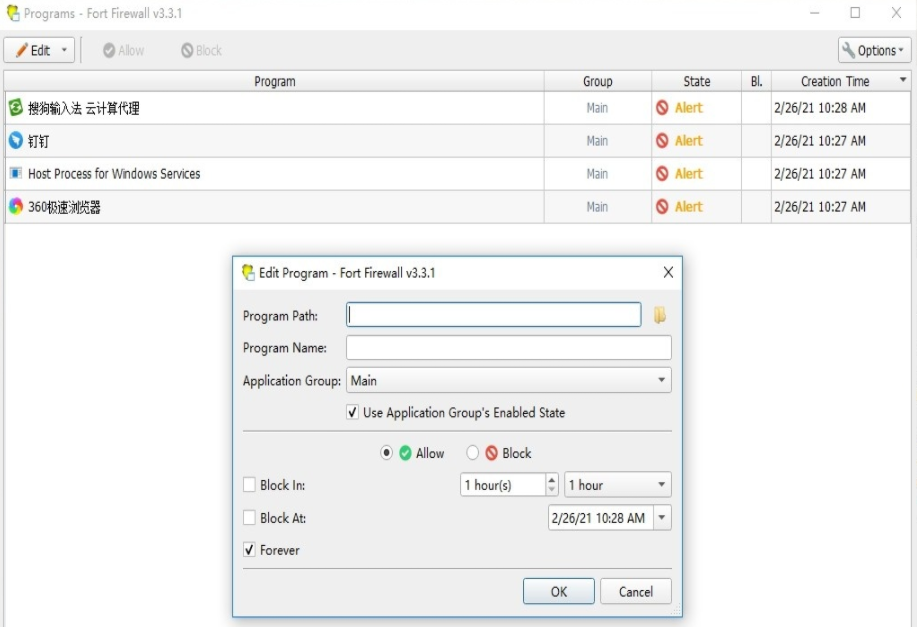Screen dimensions: 917x627
Task: Click the column menu arrow beside Creation Time
Action: coord(903,80)
